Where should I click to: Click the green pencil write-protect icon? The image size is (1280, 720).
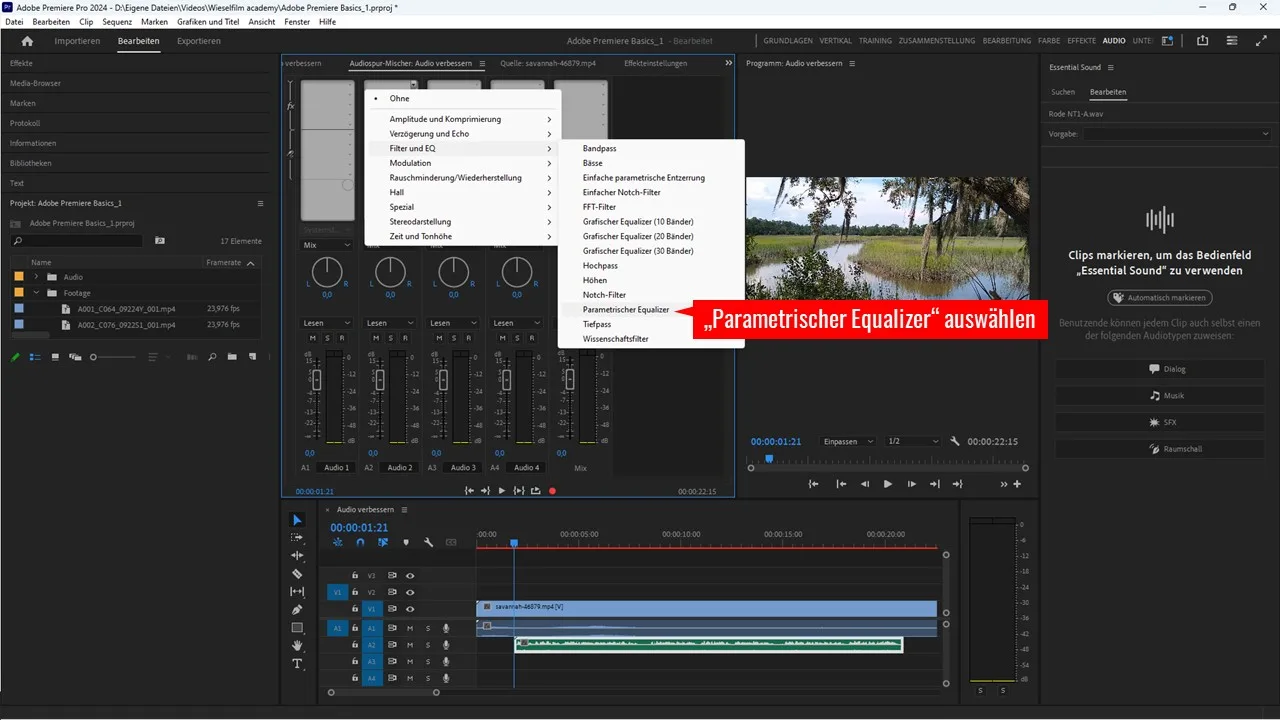(15, 357)
